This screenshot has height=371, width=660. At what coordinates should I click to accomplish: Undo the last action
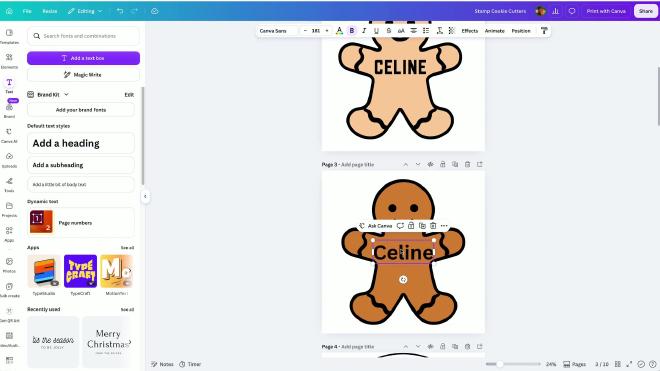point(120,11)
